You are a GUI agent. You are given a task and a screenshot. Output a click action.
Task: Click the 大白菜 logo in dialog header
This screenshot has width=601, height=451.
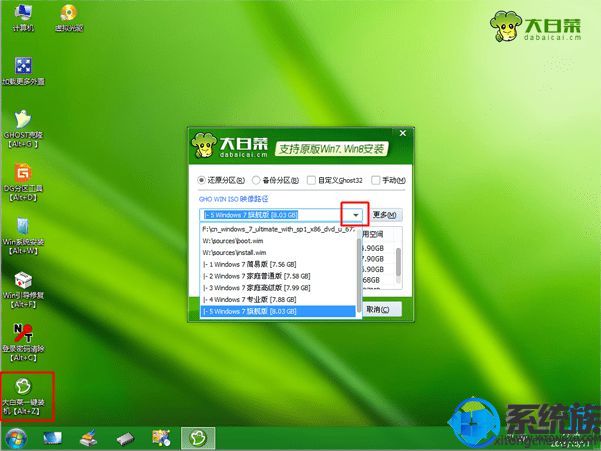pyautogui.click(x=230, y=146)
